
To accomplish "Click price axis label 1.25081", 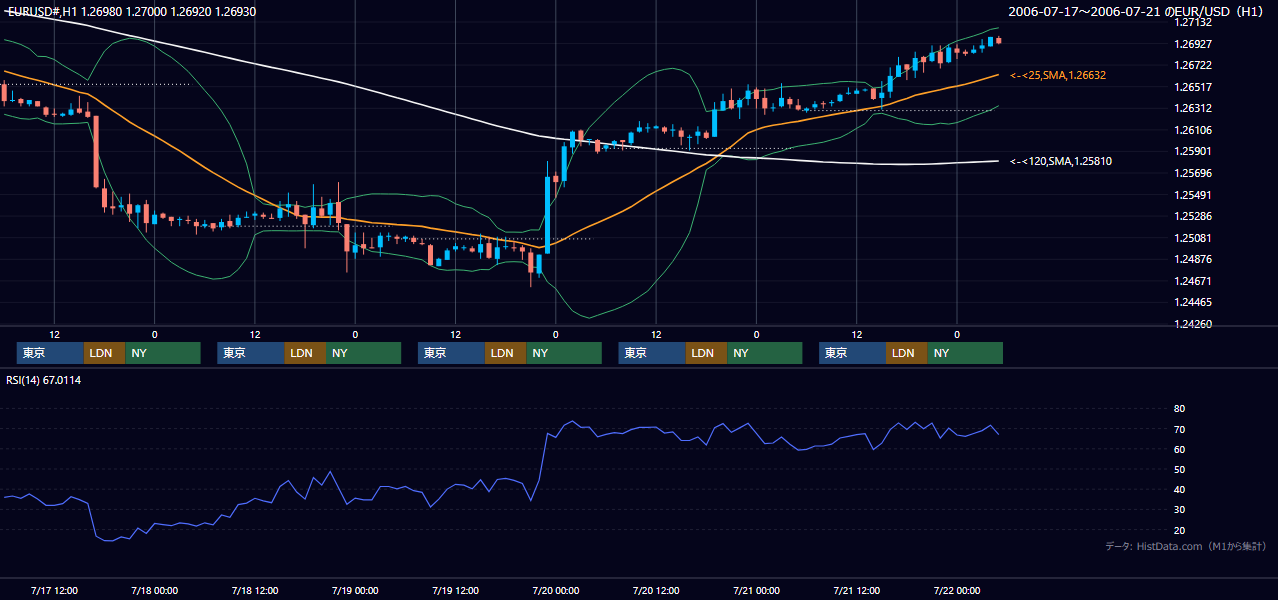I will [1194, 238].
